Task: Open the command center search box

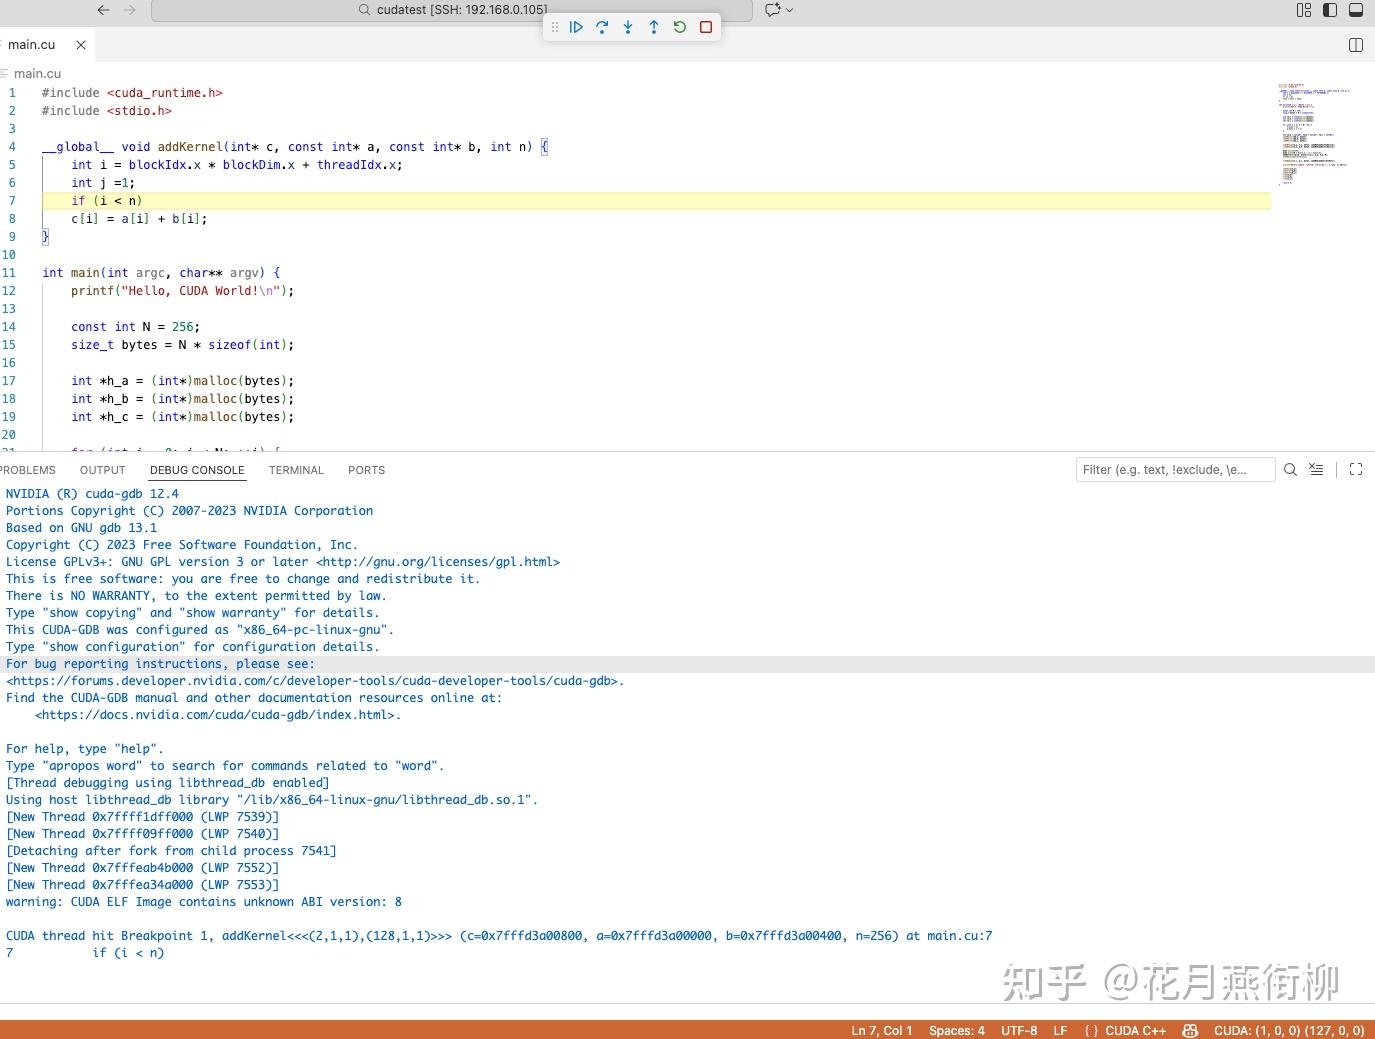Action: coord(452,10)
